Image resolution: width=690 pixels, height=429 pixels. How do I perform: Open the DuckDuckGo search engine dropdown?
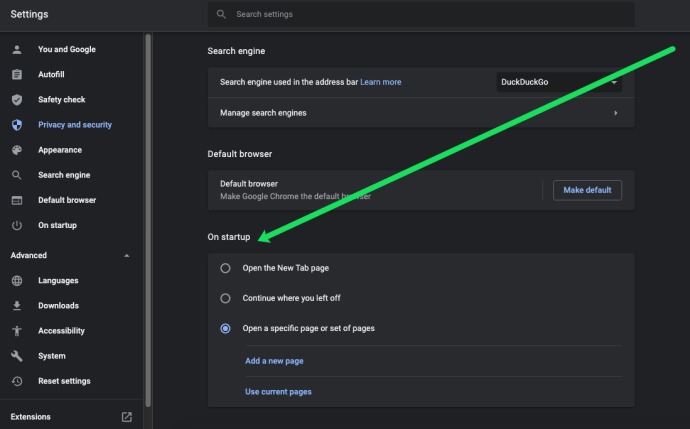[559, 82]
